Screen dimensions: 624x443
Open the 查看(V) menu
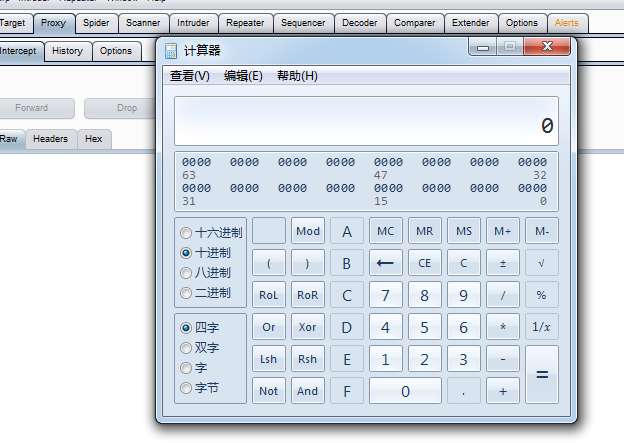pos(189,76)
